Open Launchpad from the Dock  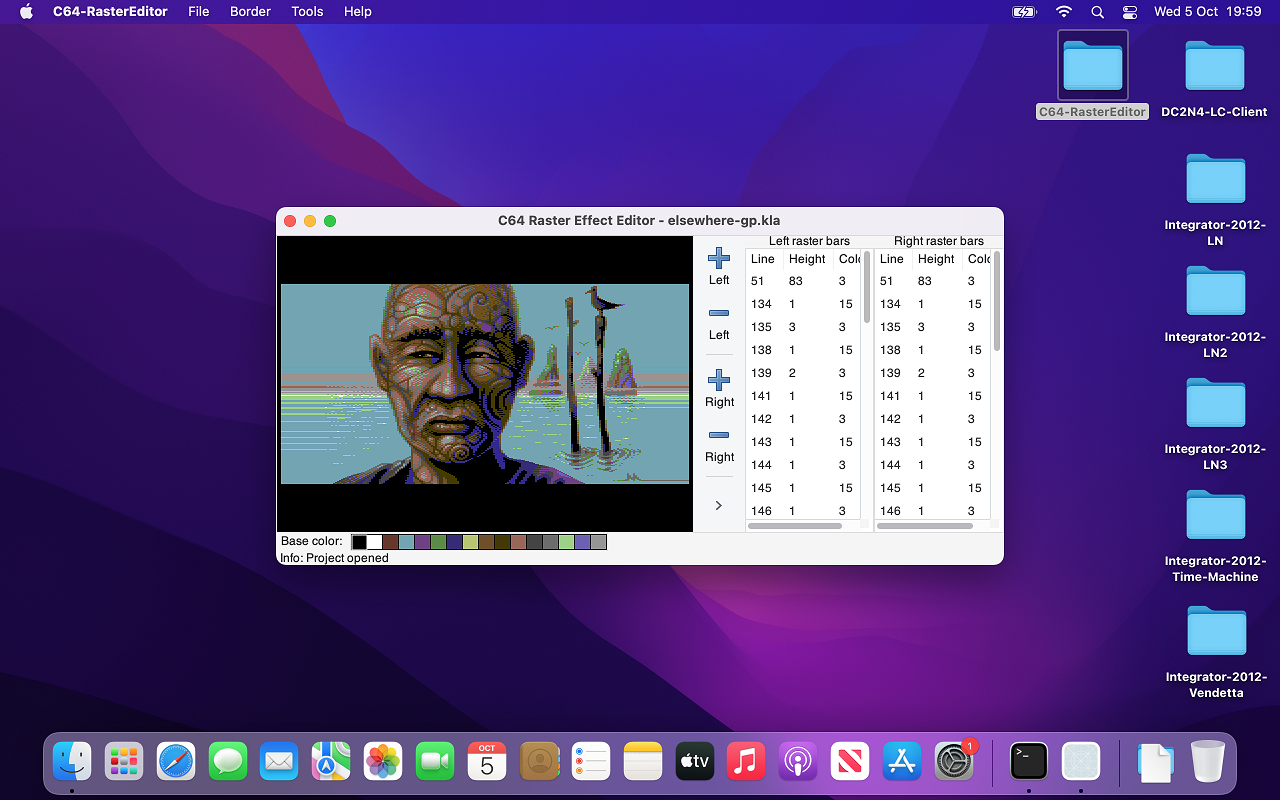click(x=124, y=762)
